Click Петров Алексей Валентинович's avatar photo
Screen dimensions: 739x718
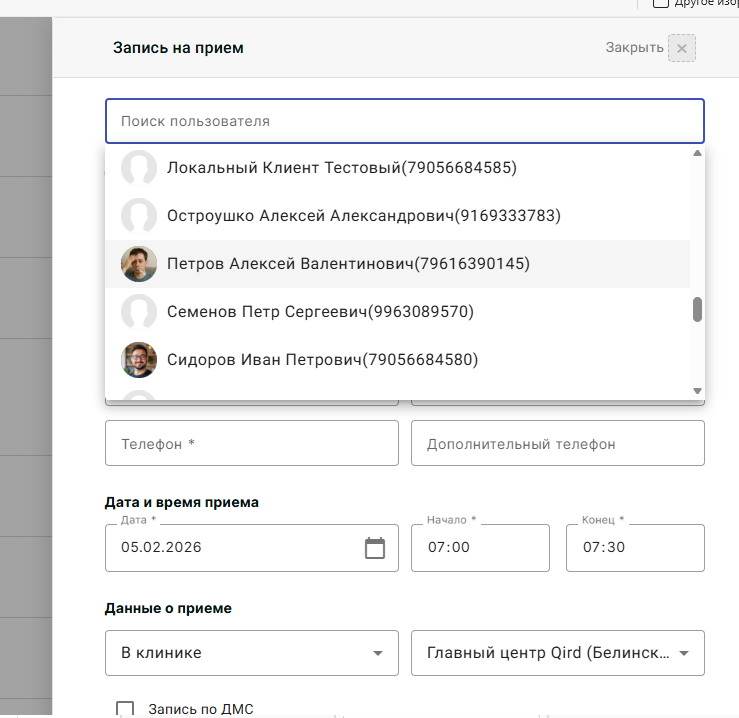click(139, 264)
